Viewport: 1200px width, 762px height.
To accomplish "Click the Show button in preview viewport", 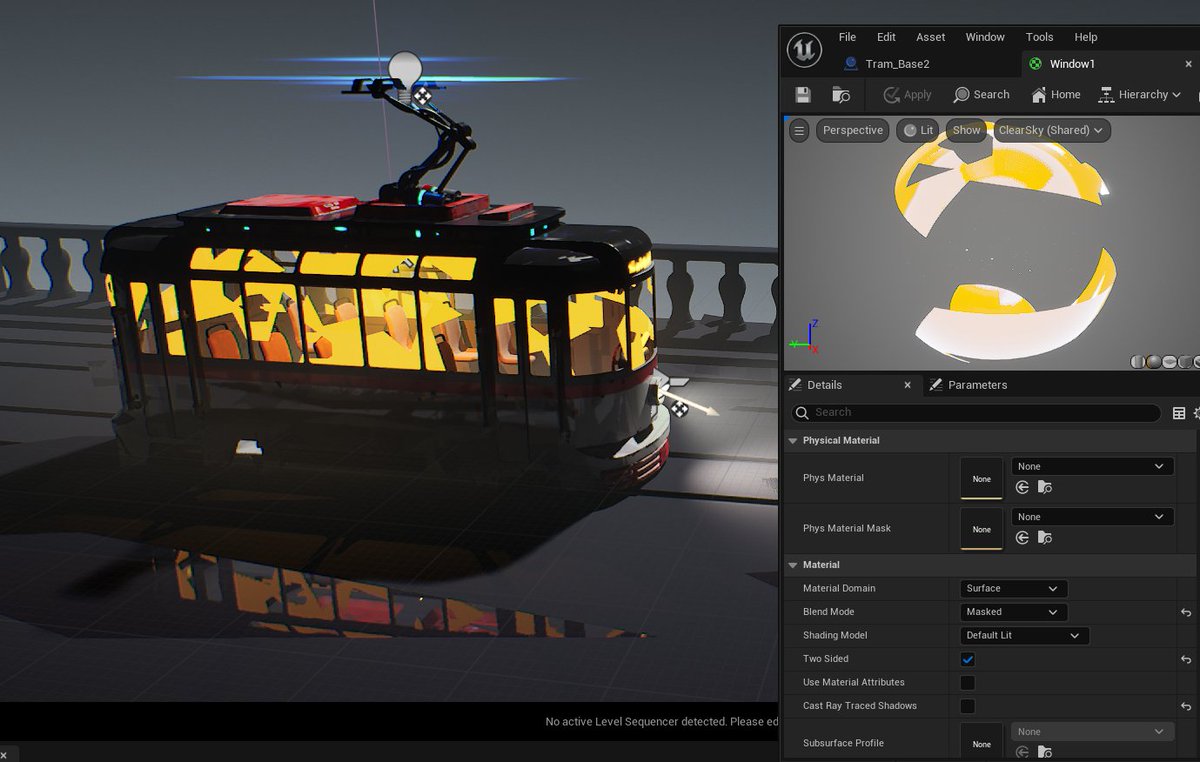I will [x=966, y=130].
